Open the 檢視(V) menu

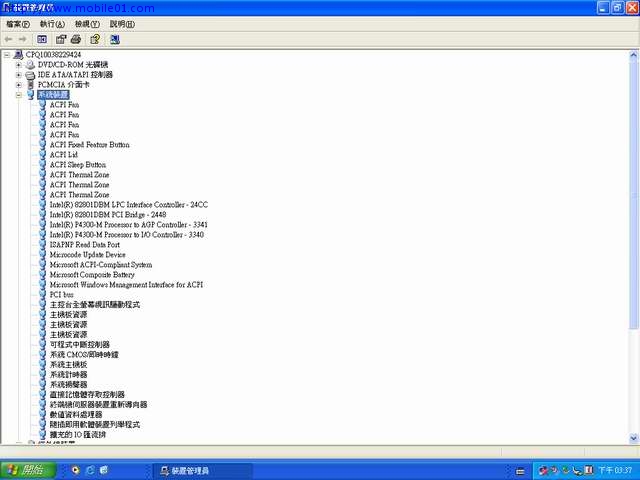tap(87, 24)
